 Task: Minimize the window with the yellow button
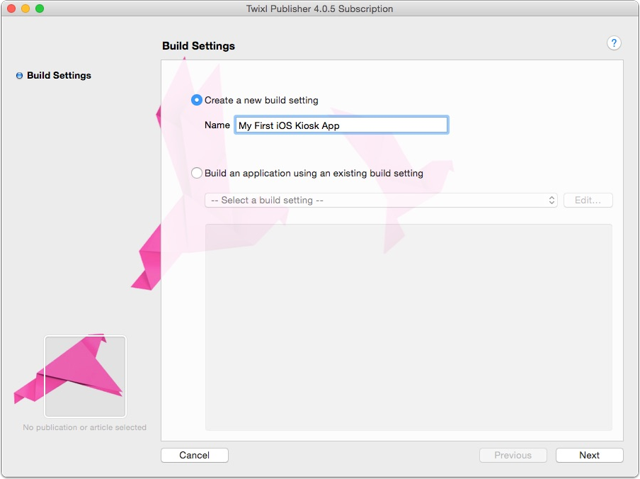25,9
